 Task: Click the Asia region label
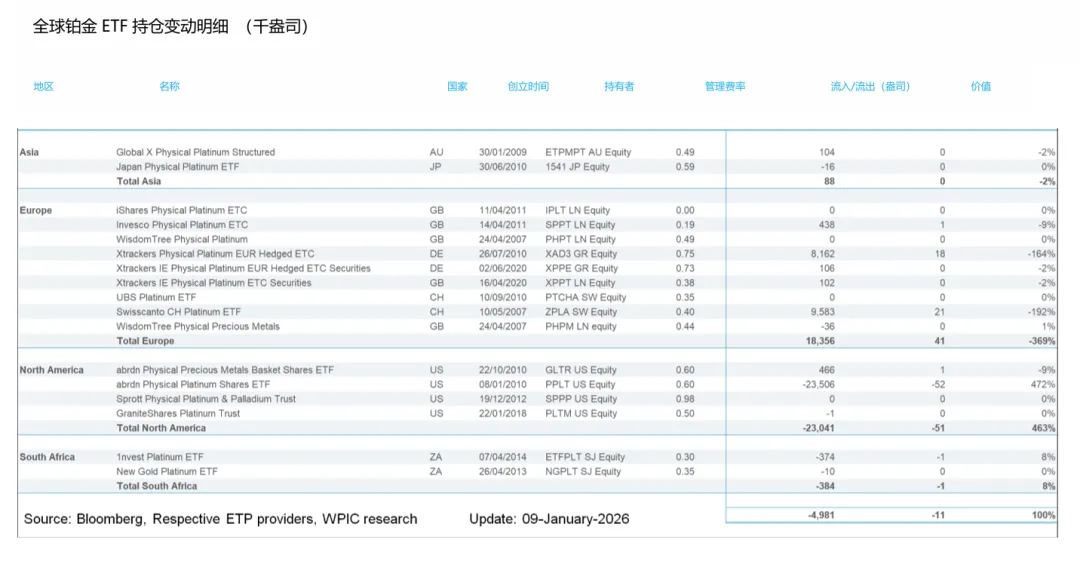click(x=29, y=152)
